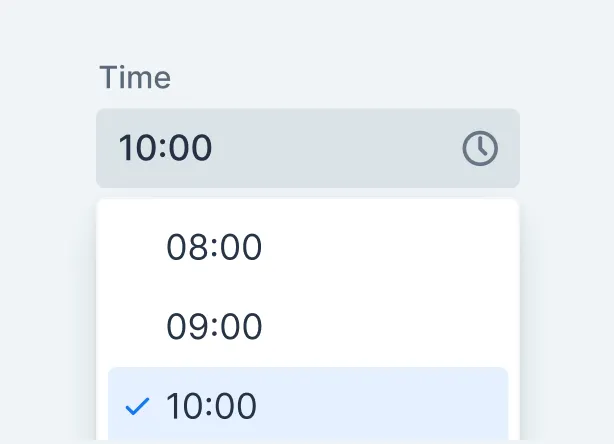
Task: Click the first option, 08:00
Action: click(x=214, y=247)
